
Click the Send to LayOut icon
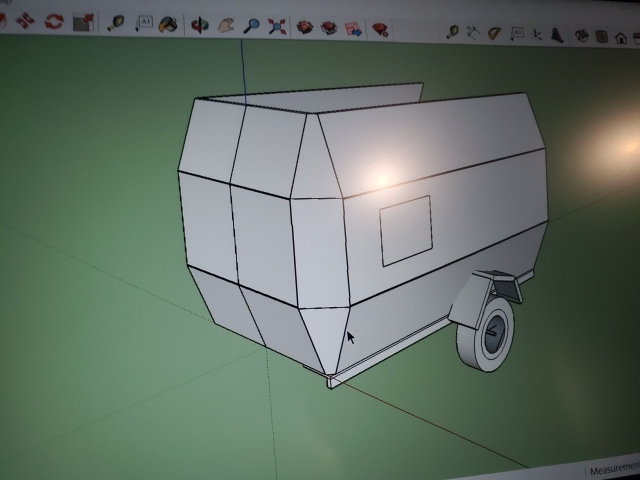click(x=353, y=29)
